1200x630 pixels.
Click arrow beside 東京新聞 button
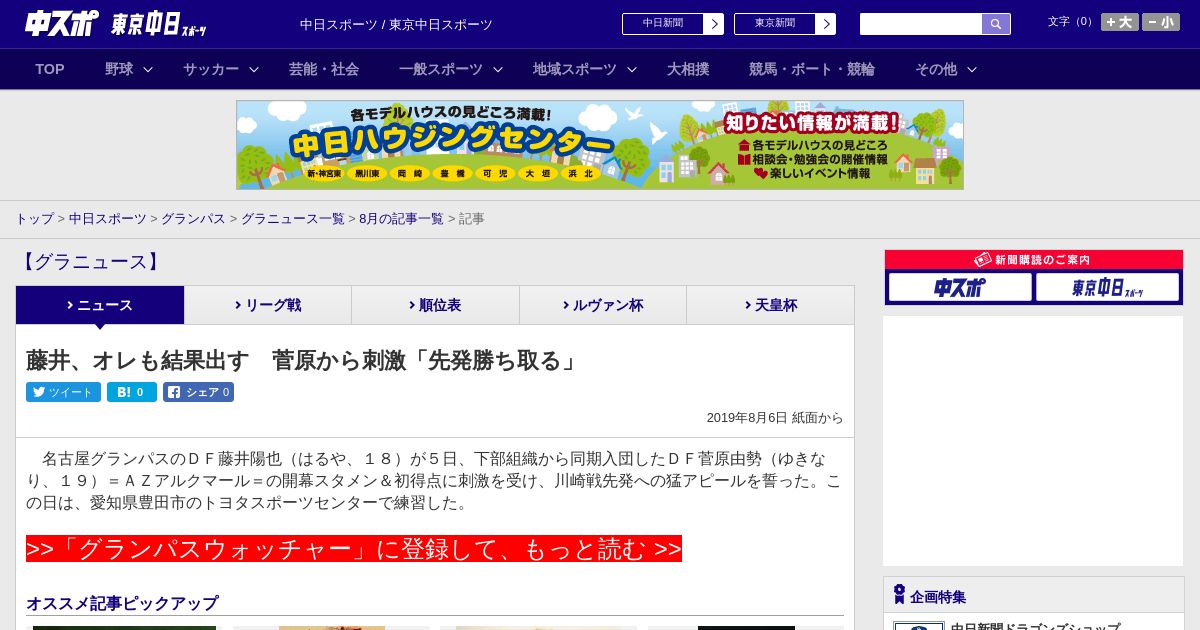tap(826, 24)
